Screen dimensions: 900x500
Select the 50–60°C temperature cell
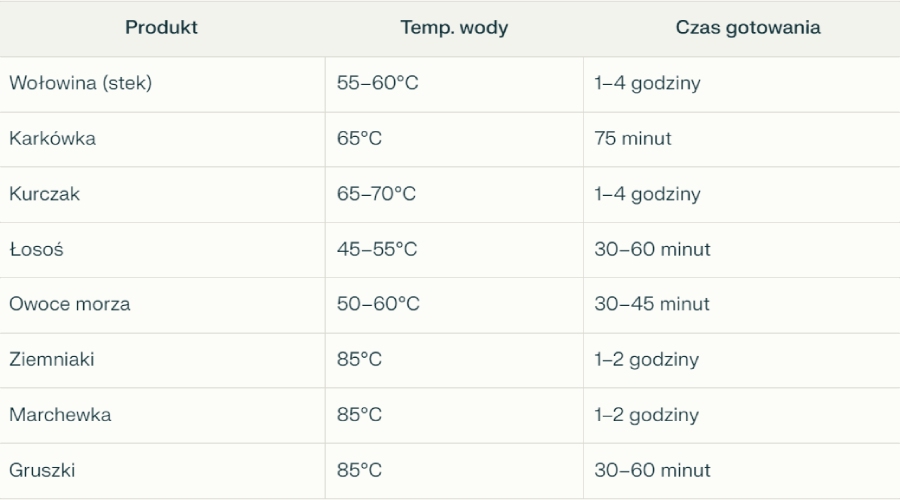click(378, 304)
